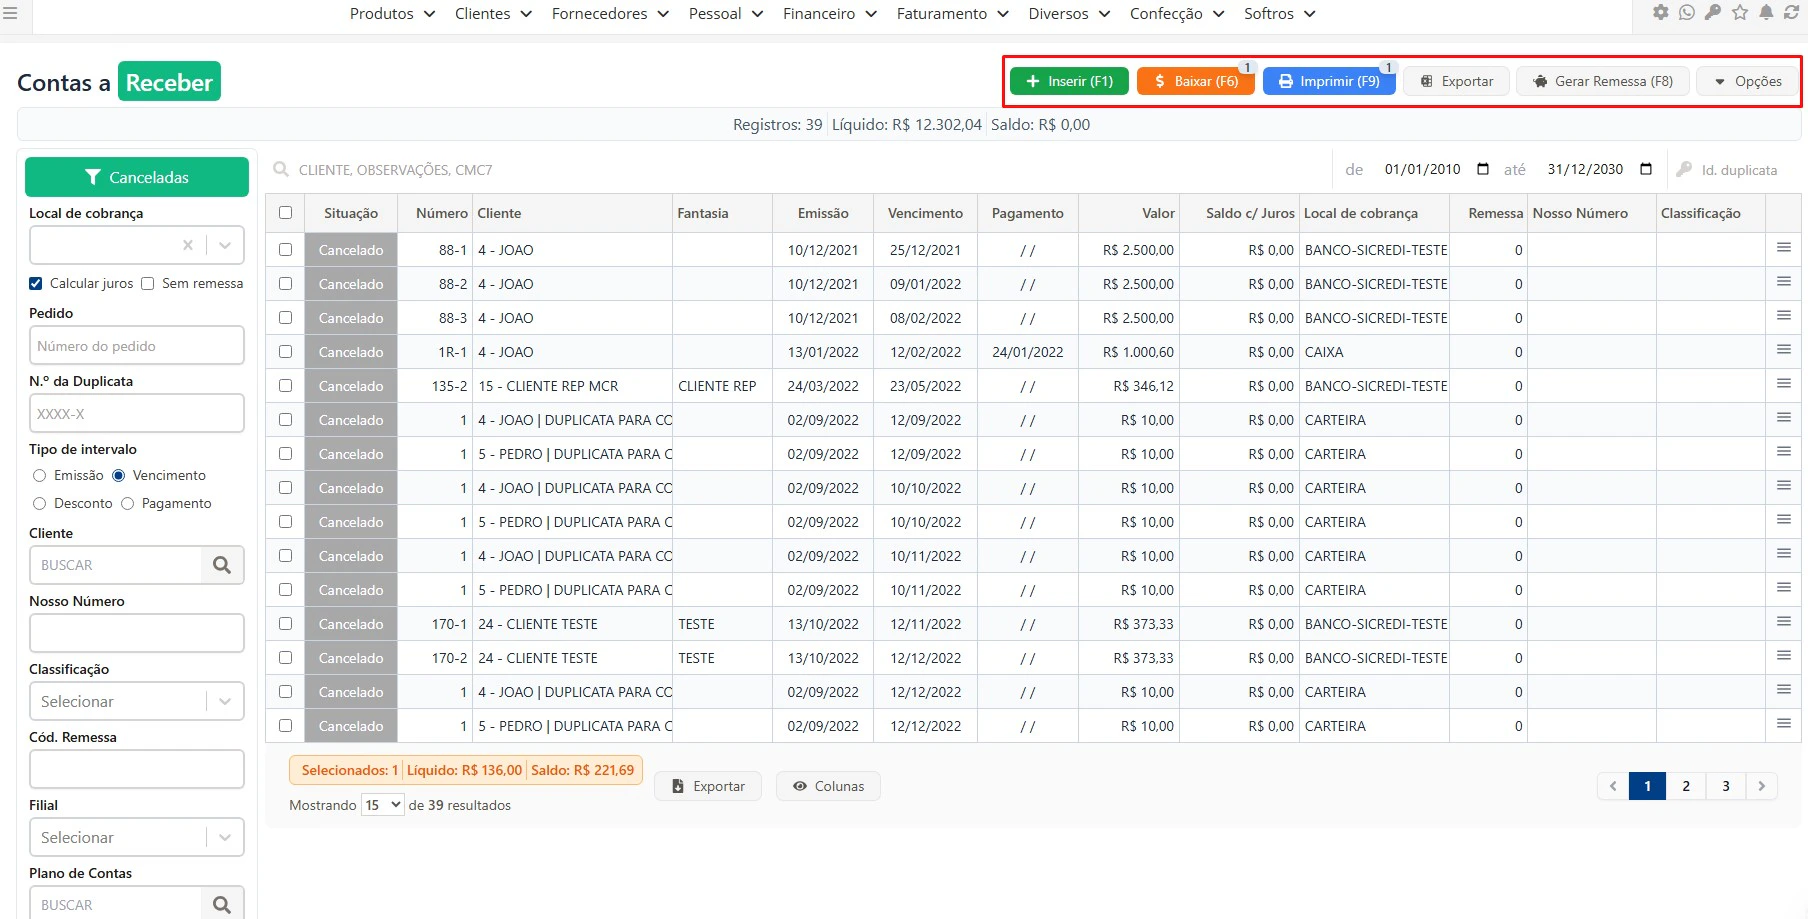Open the Colunas visibility button

[828, 786]
